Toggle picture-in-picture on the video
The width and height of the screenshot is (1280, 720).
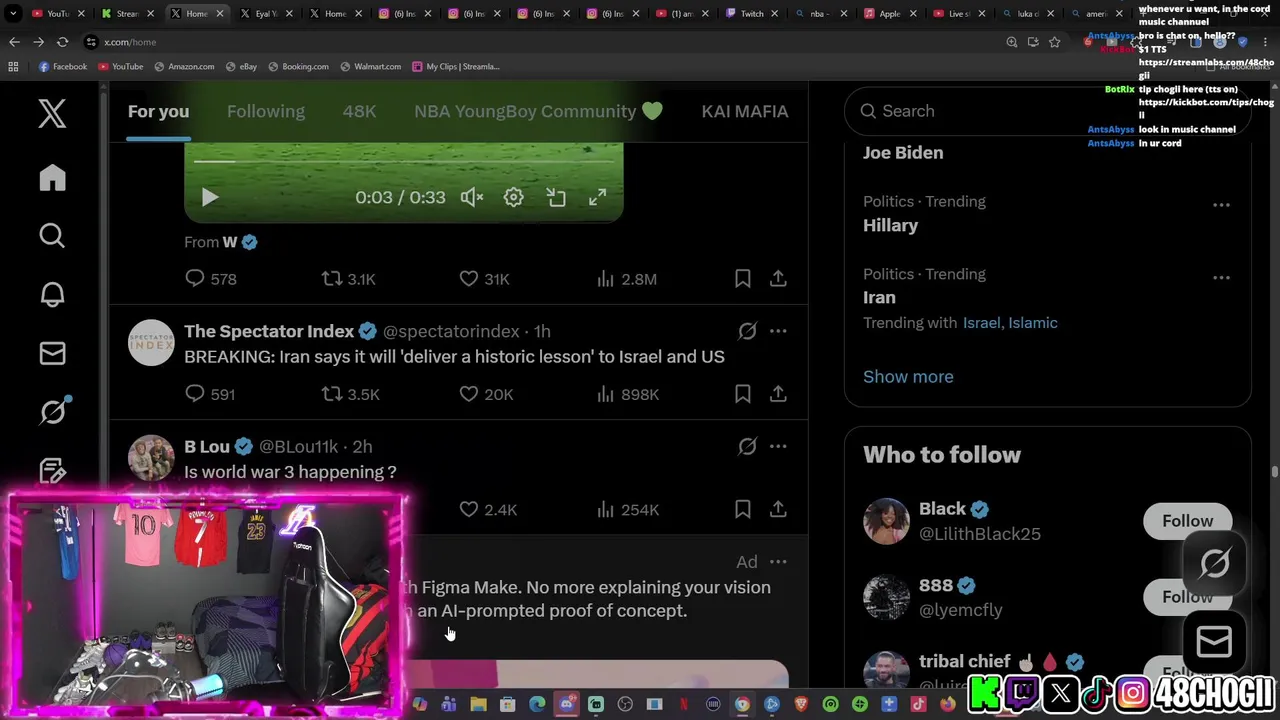tap(555, 197)
